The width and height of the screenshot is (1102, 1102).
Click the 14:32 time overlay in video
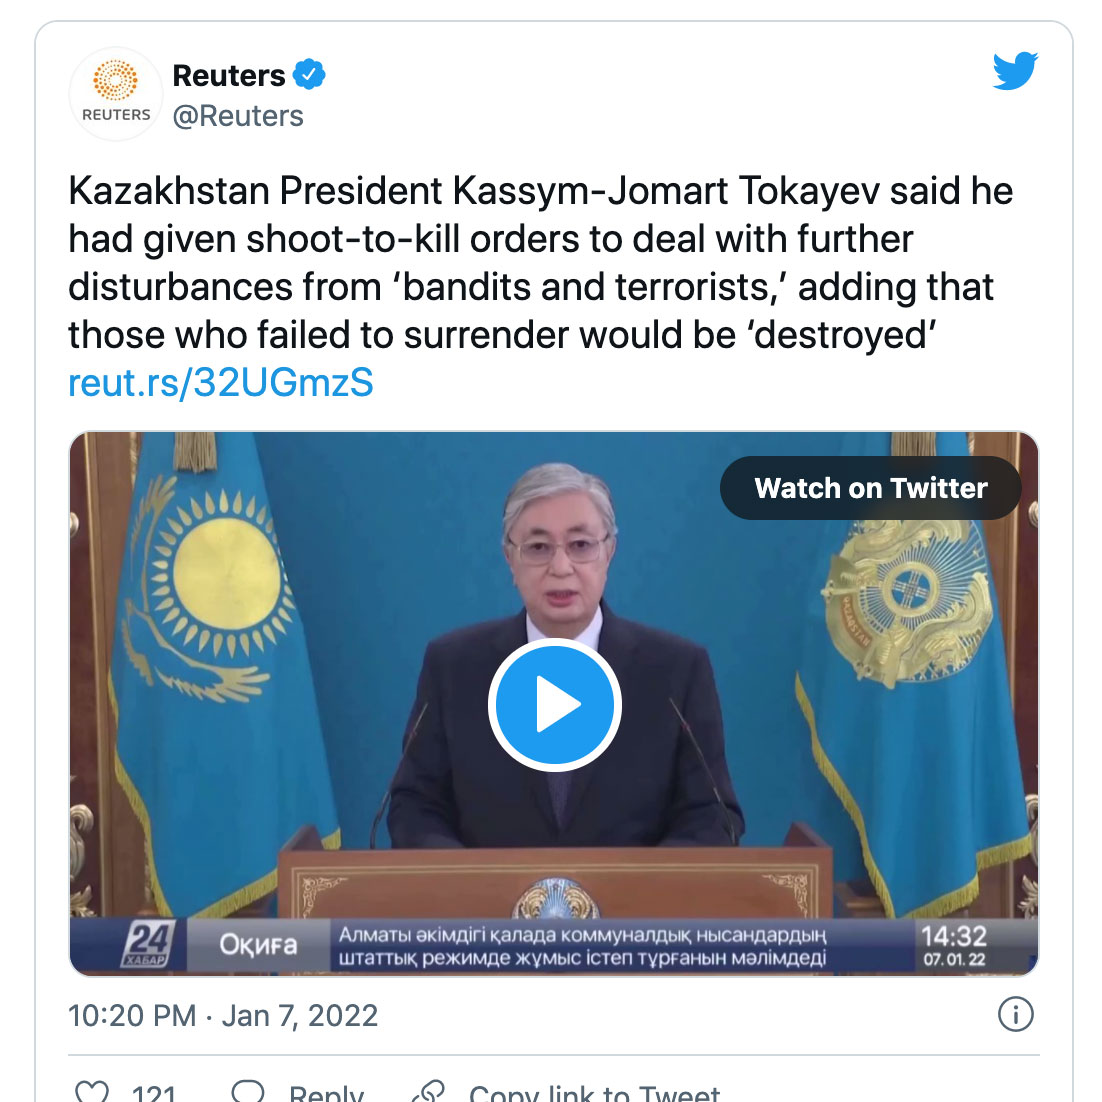(x=953, y=937)
